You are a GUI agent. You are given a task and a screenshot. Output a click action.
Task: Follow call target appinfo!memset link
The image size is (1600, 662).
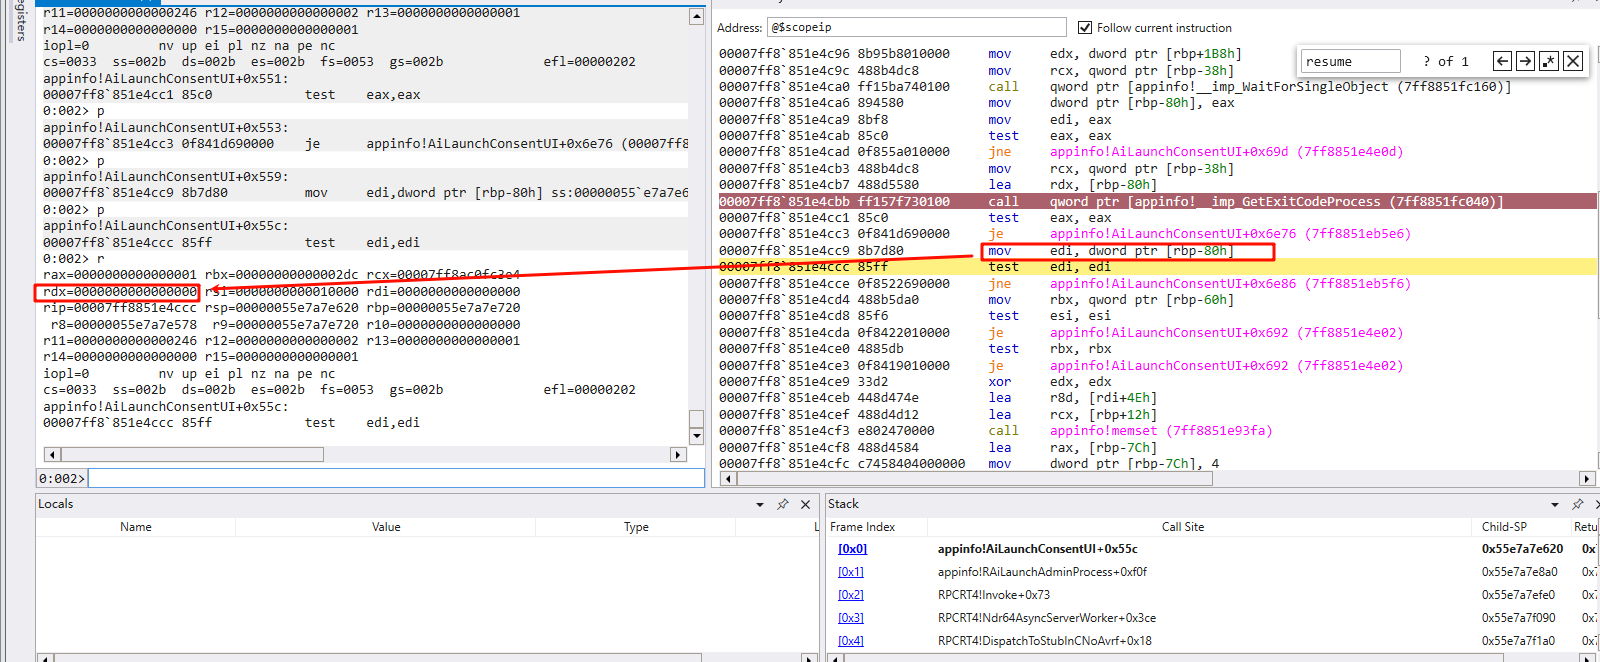point(1160,431)
